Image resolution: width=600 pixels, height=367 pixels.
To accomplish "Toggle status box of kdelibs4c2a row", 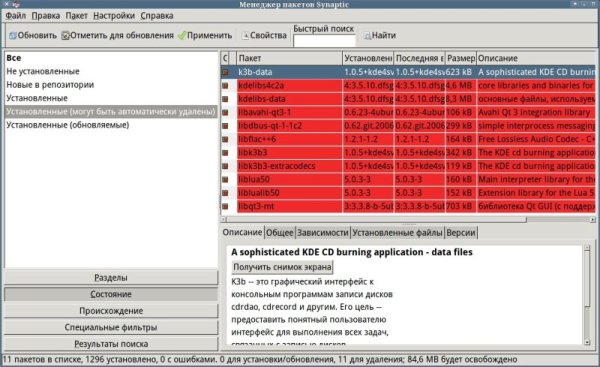I will click(225, 85).
